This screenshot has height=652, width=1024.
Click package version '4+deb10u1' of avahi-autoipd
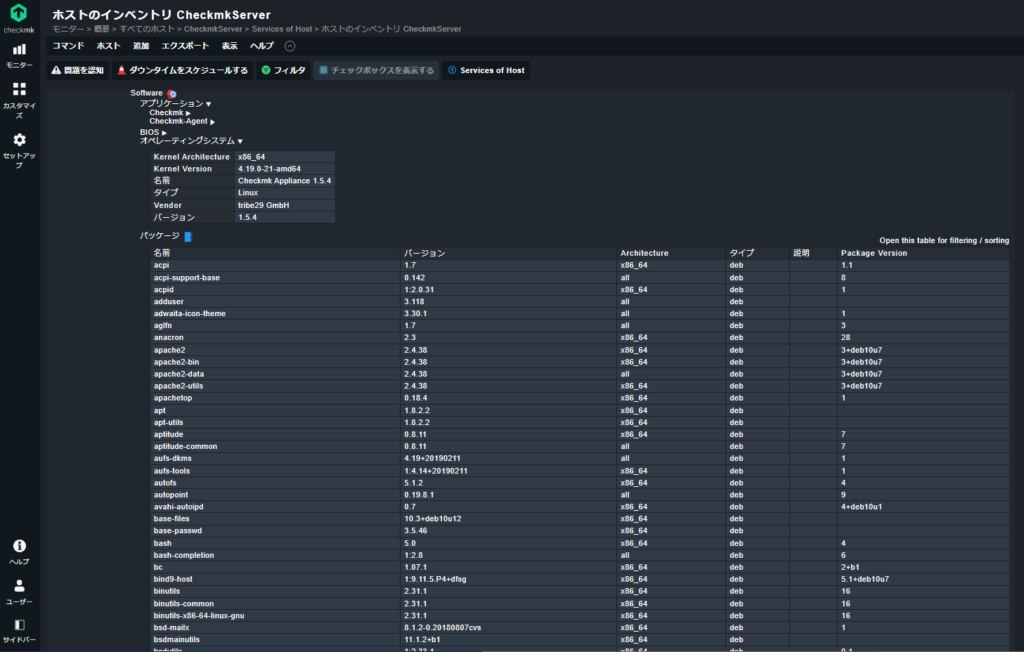861,507
